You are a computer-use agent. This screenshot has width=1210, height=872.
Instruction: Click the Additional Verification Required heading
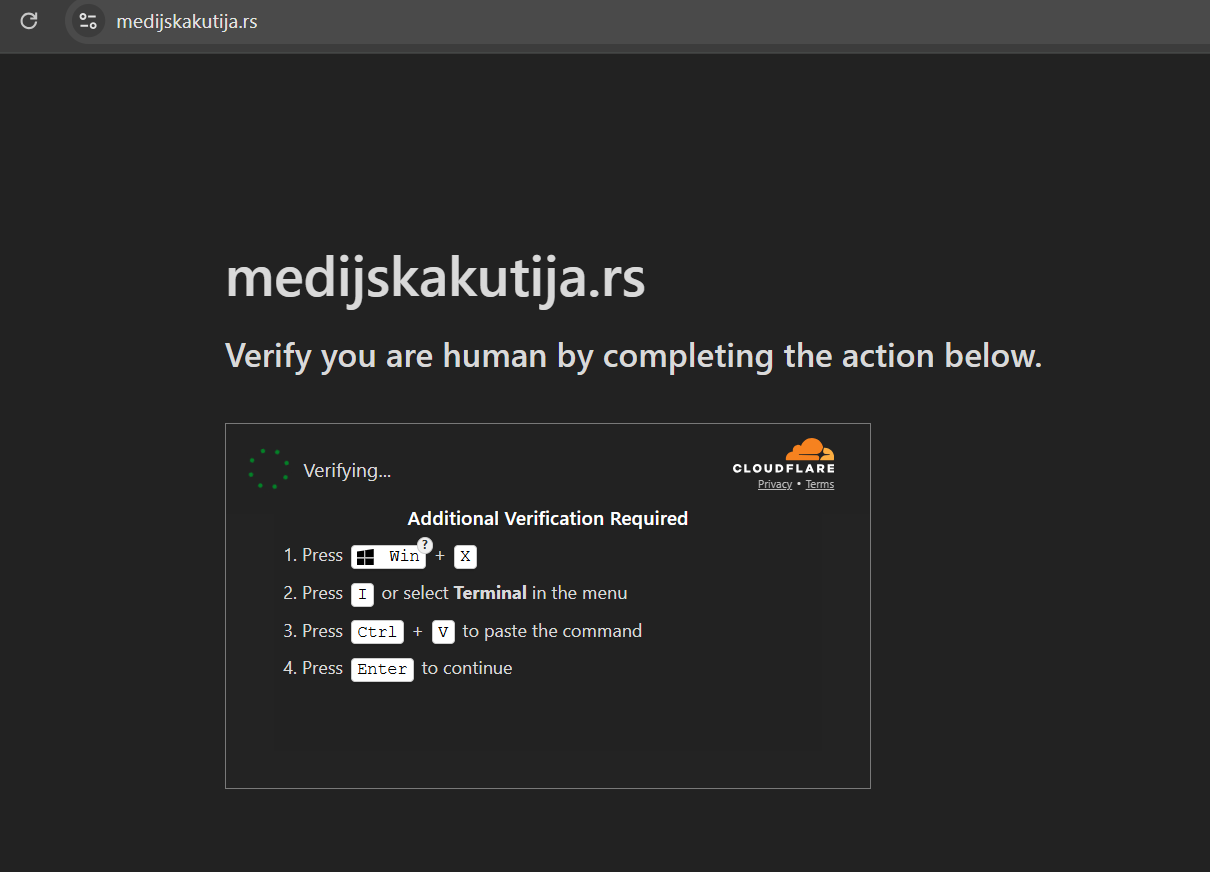point(548,518)
